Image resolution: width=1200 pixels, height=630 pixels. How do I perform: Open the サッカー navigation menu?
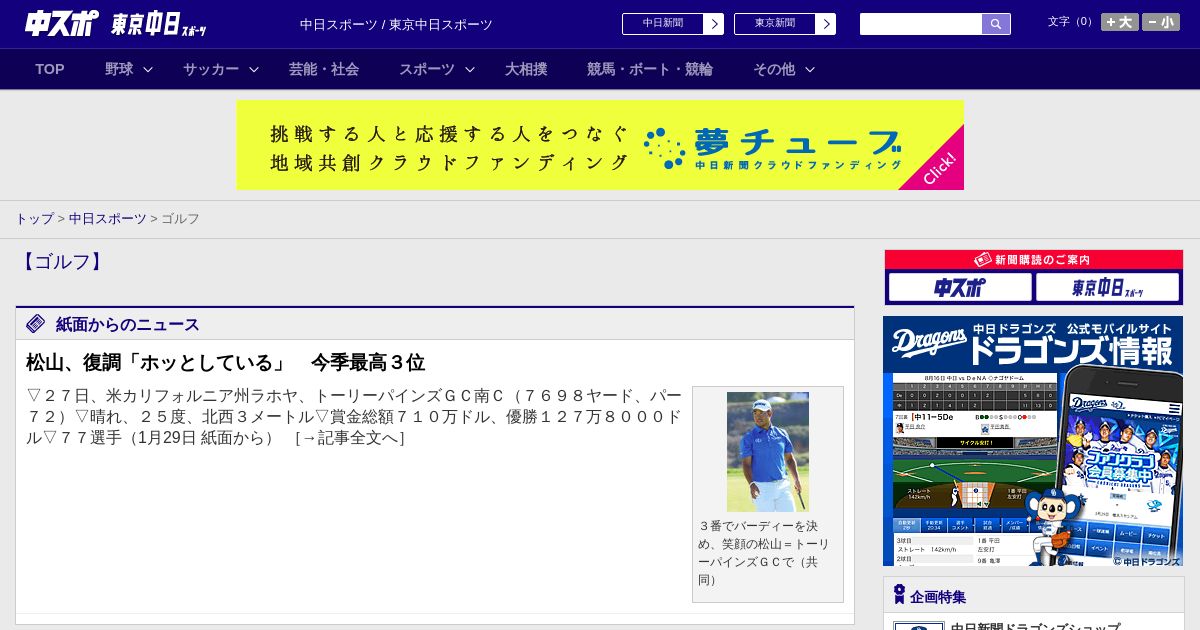pos(211,69)
